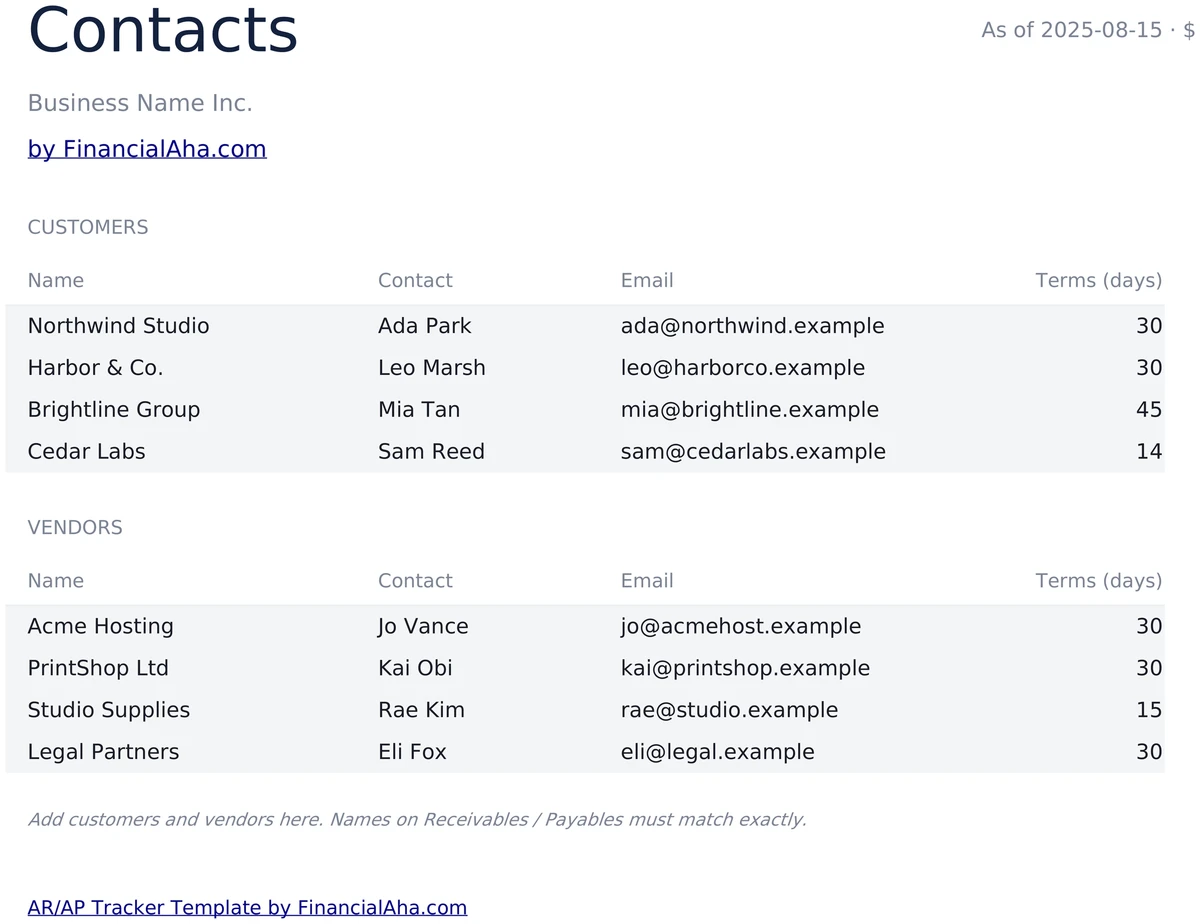Select the Contacts page title

point(163,30)
